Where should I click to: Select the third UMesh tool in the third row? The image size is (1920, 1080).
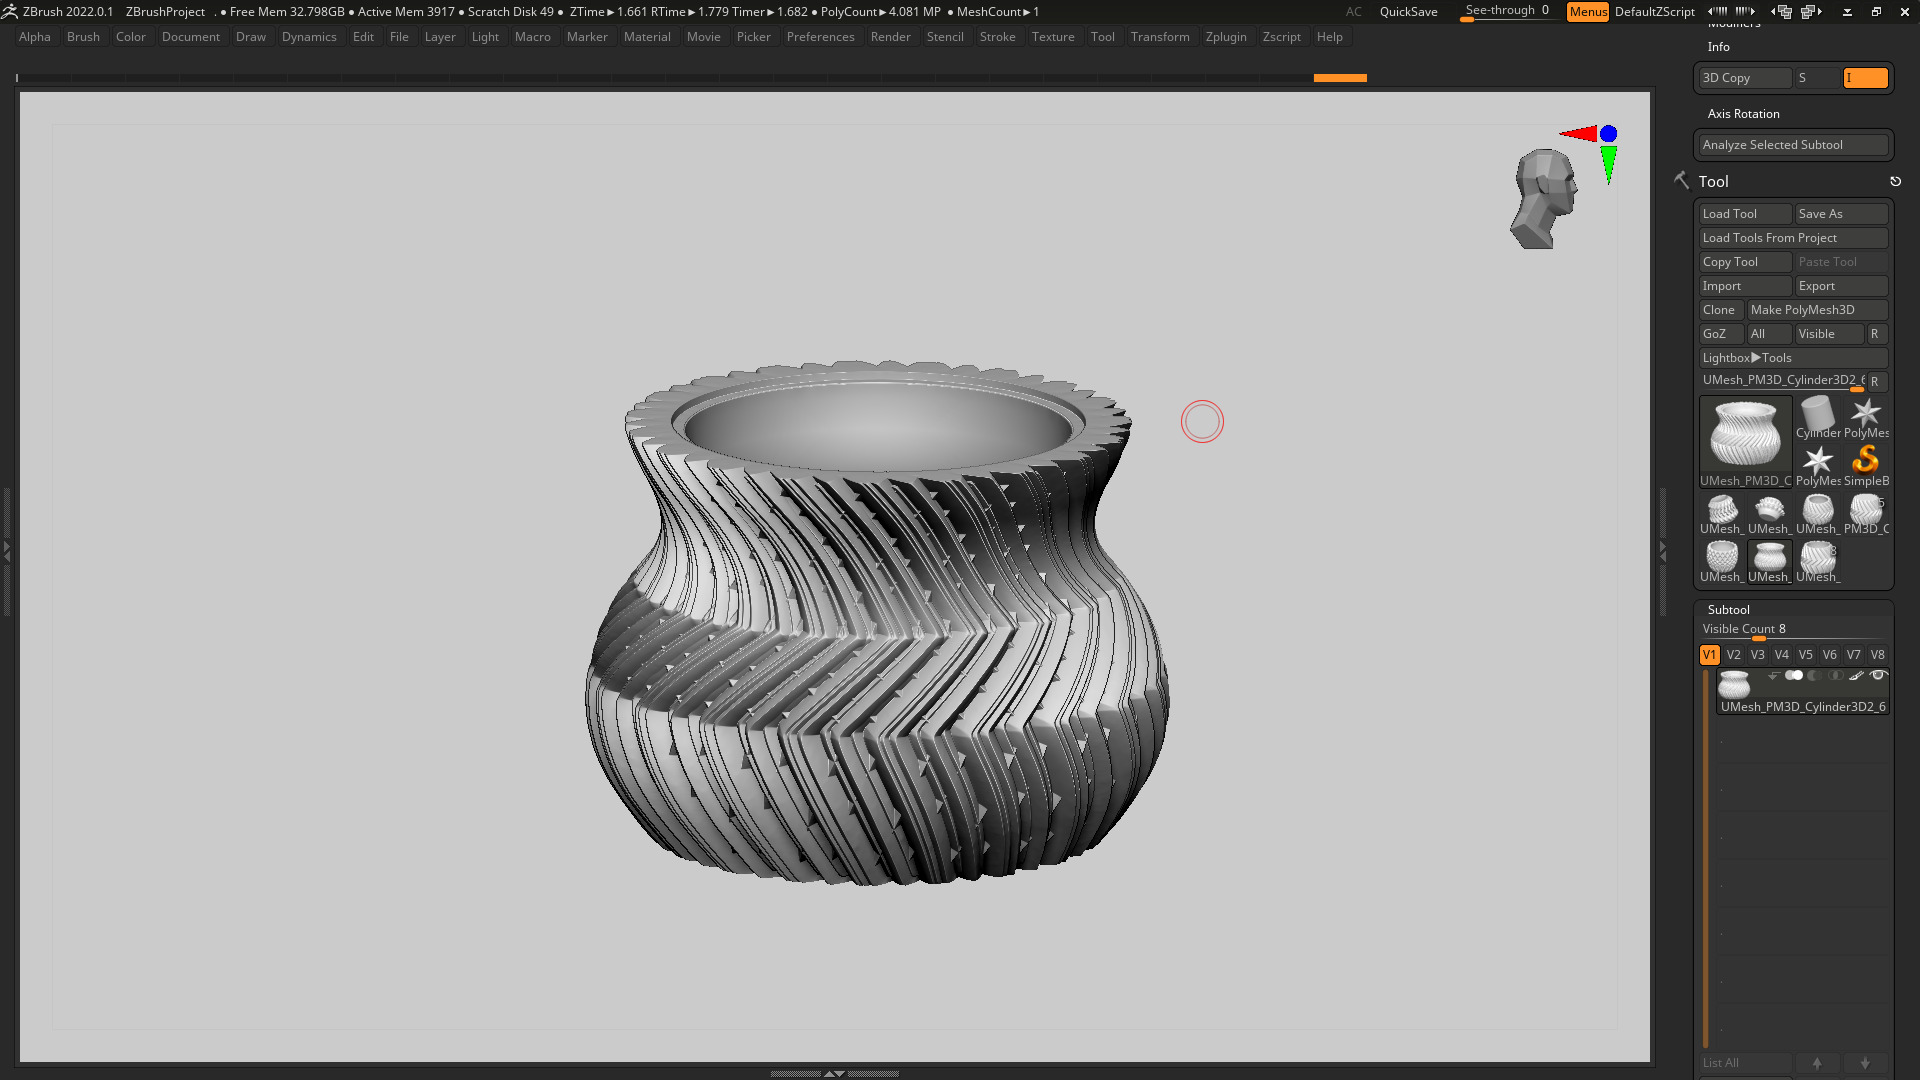1818,513
